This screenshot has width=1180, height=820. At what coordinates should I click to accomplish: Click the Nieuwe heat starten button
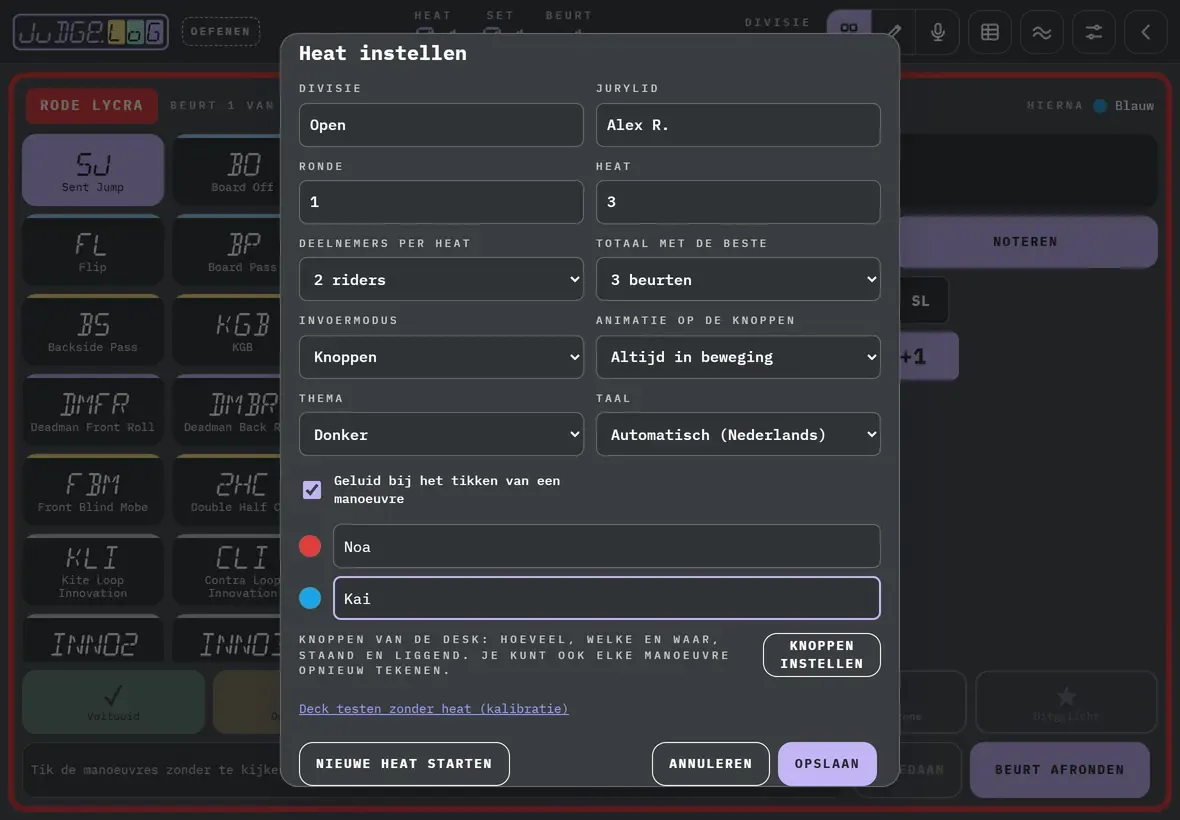click(x=404, y=764)
